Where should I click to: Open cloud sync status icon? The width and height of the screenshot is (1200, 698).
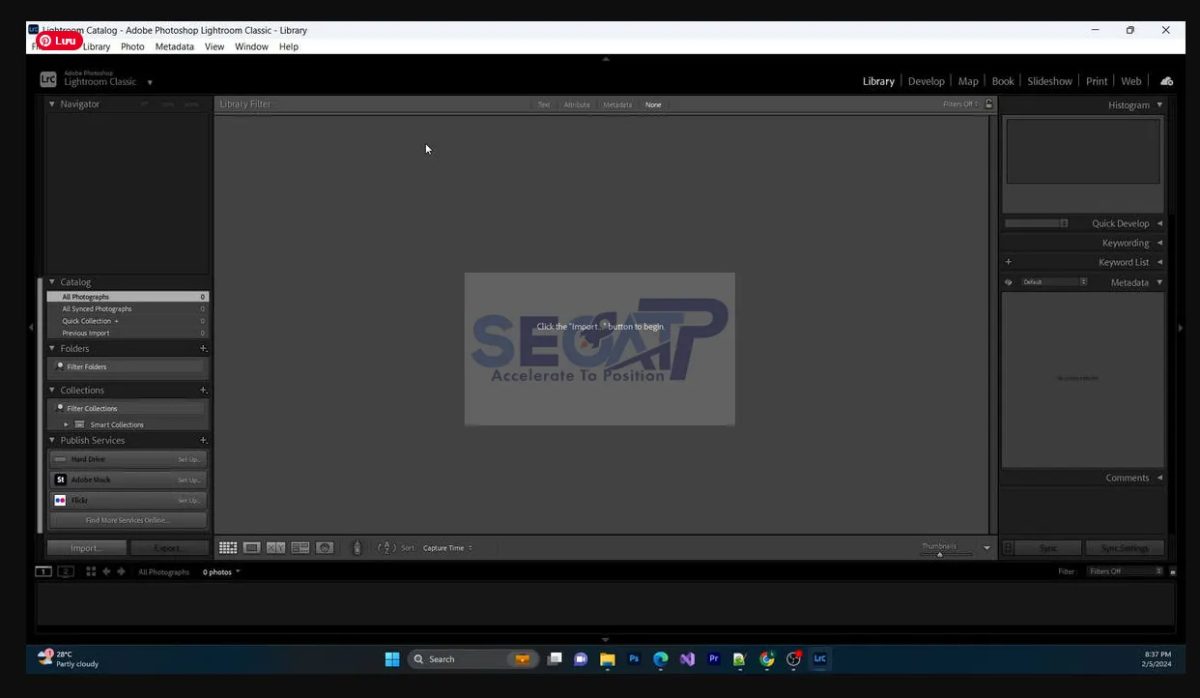[x=1166, y=81]
